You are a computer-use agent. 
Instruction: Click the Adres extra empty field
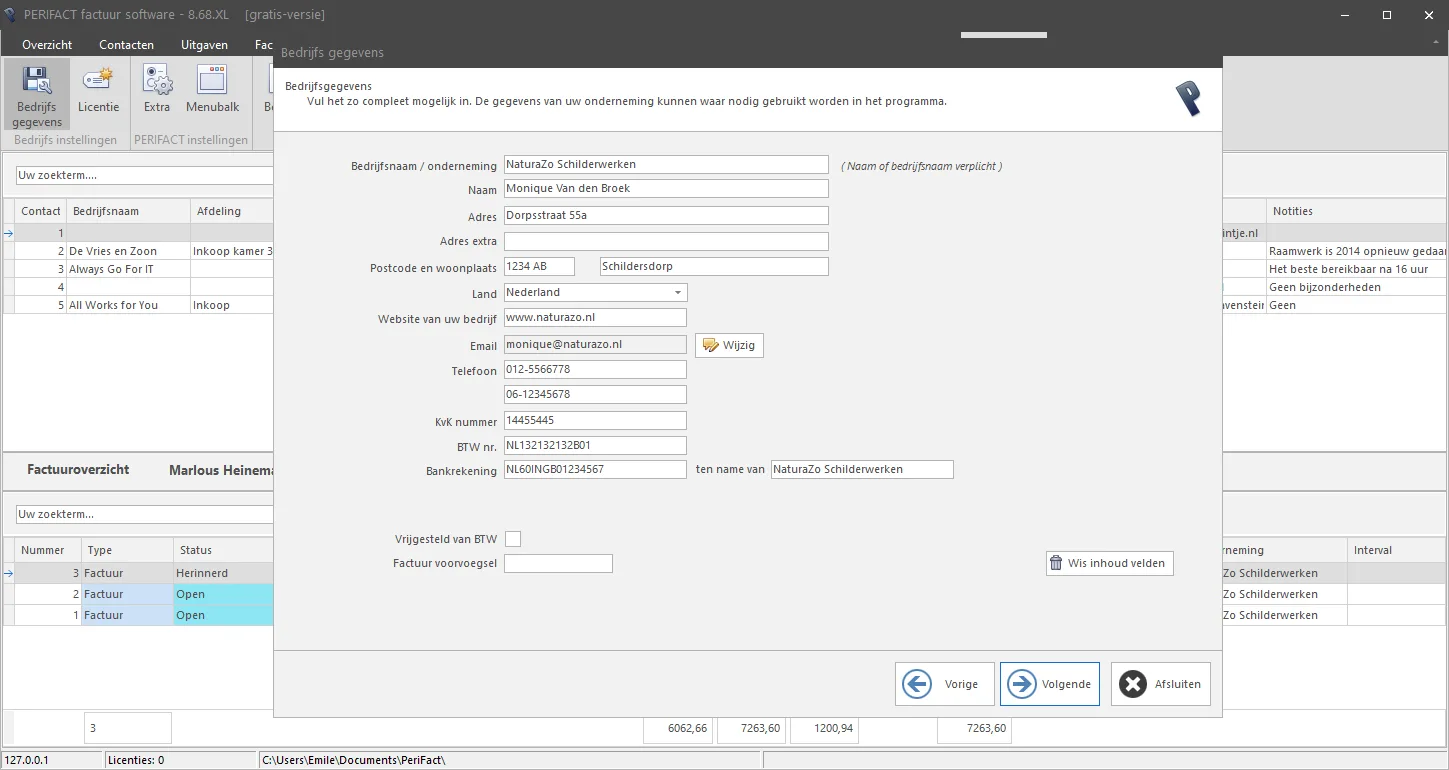(x=666, y=241)
